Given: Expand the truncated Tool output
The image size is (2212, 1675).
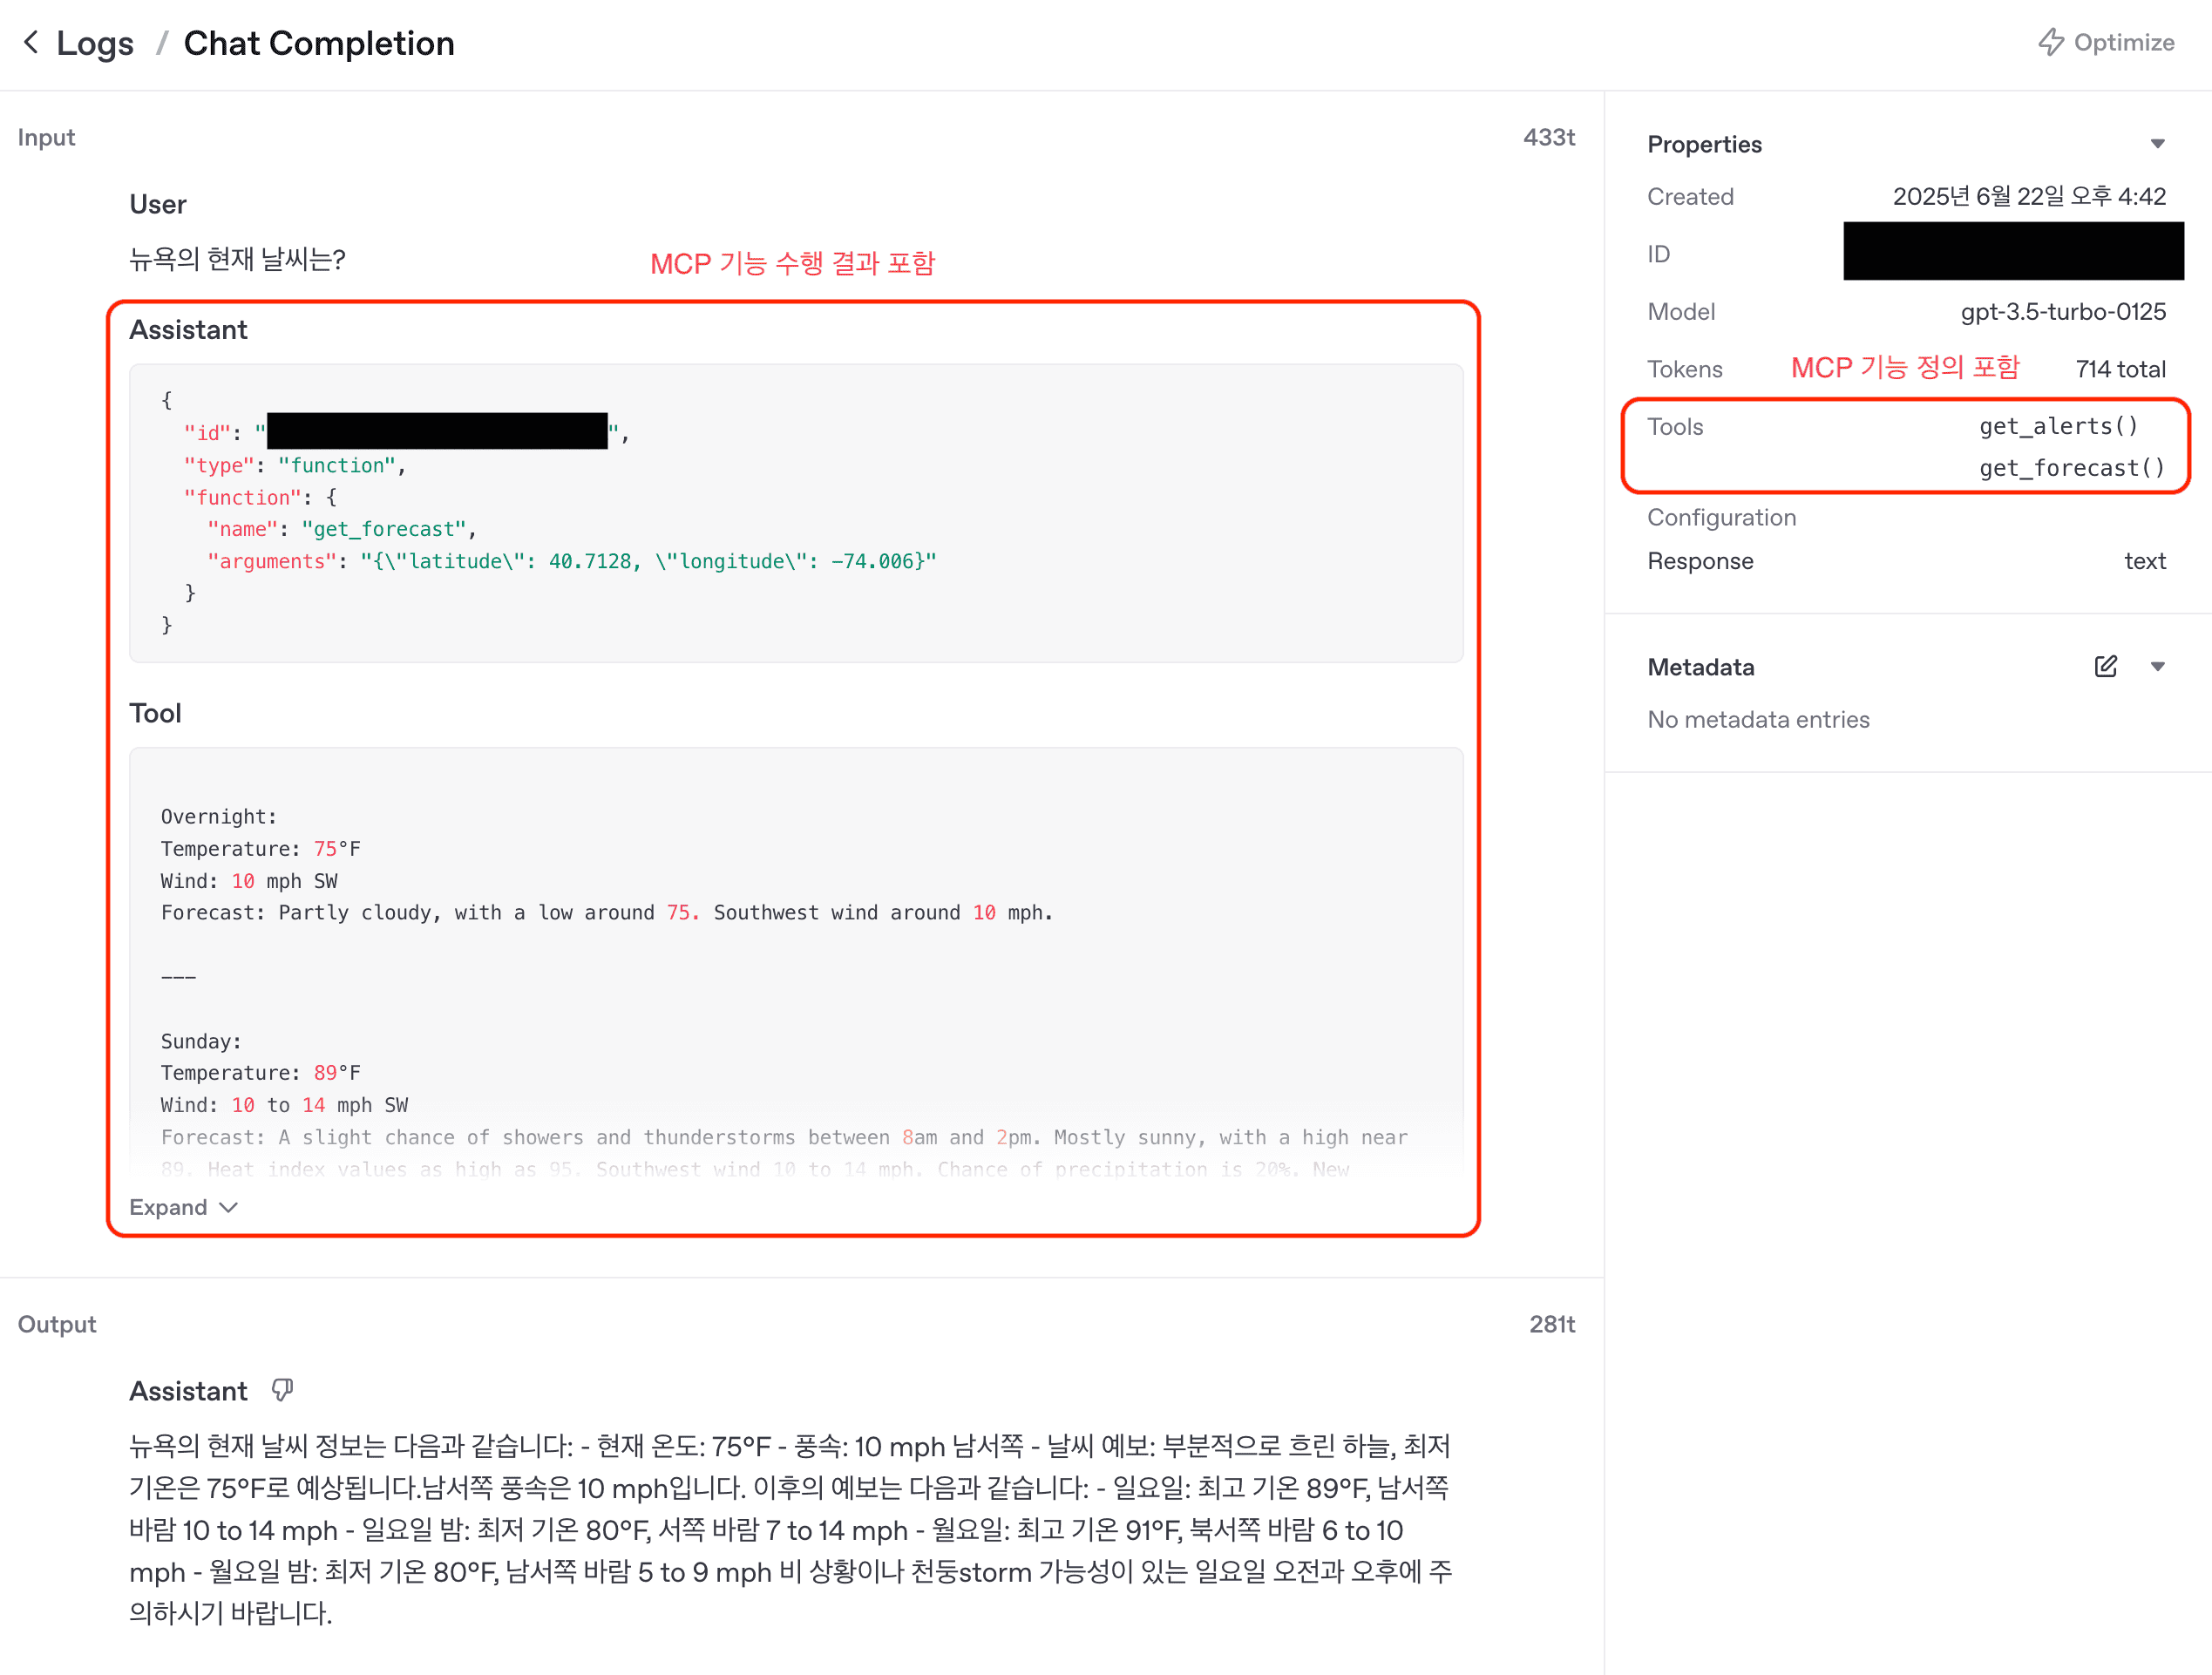Looking at the screenshot, I should pos(183,1207).
